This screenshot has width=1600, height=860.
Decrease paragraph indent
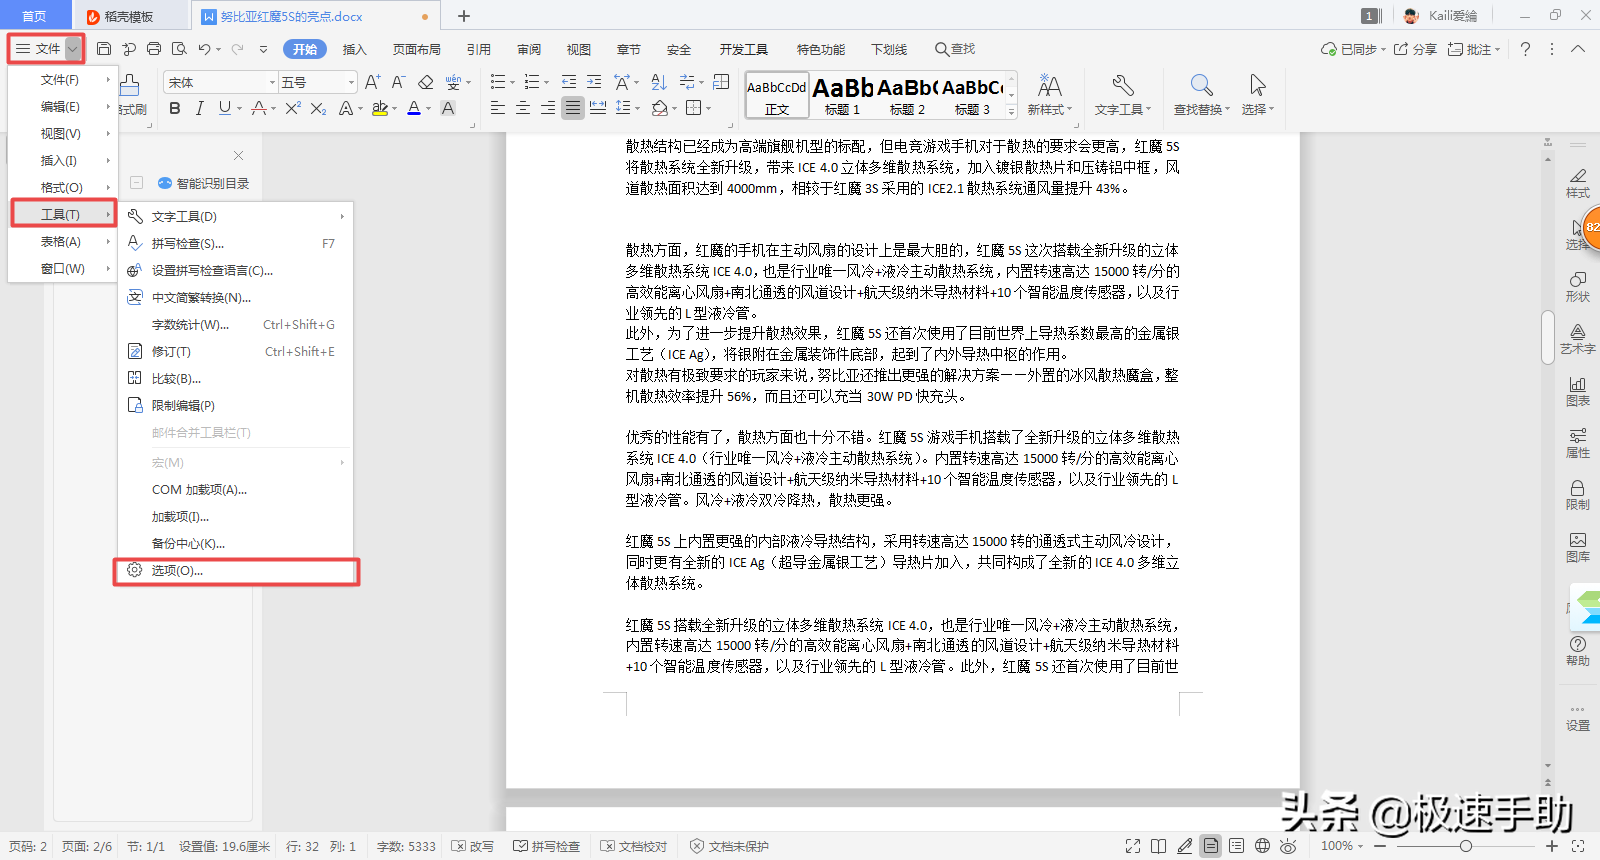(569, 82)
